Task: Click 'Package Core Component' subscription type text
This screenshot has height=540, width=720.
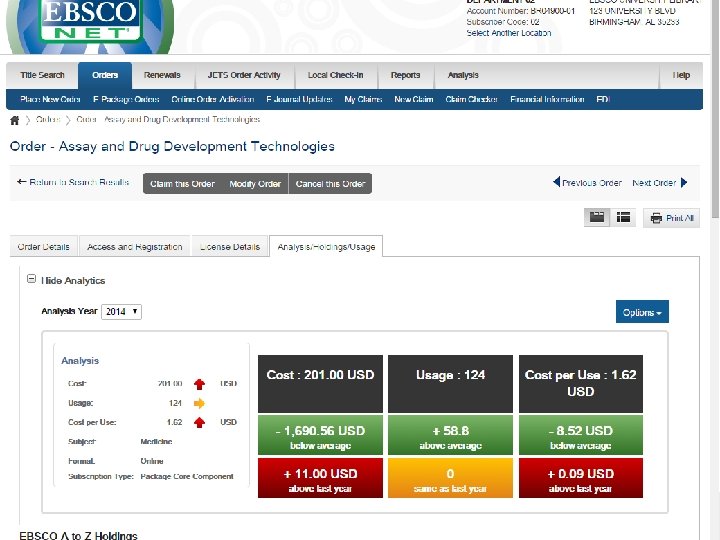Action: click(187, 477)
